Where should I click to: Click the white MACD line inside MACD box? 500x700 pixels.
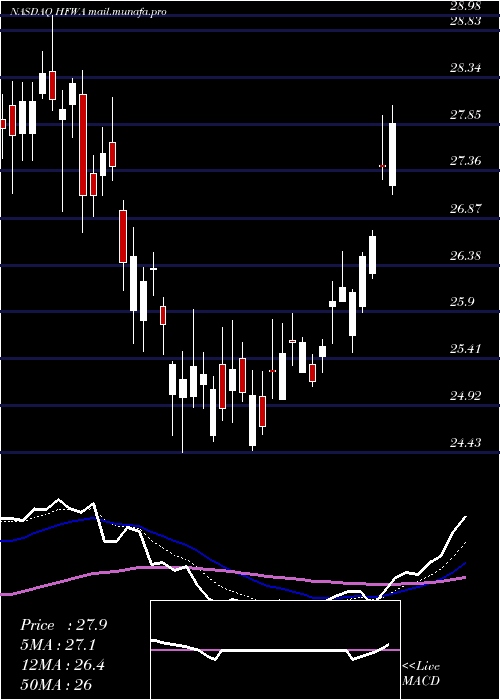coord(270,650)
